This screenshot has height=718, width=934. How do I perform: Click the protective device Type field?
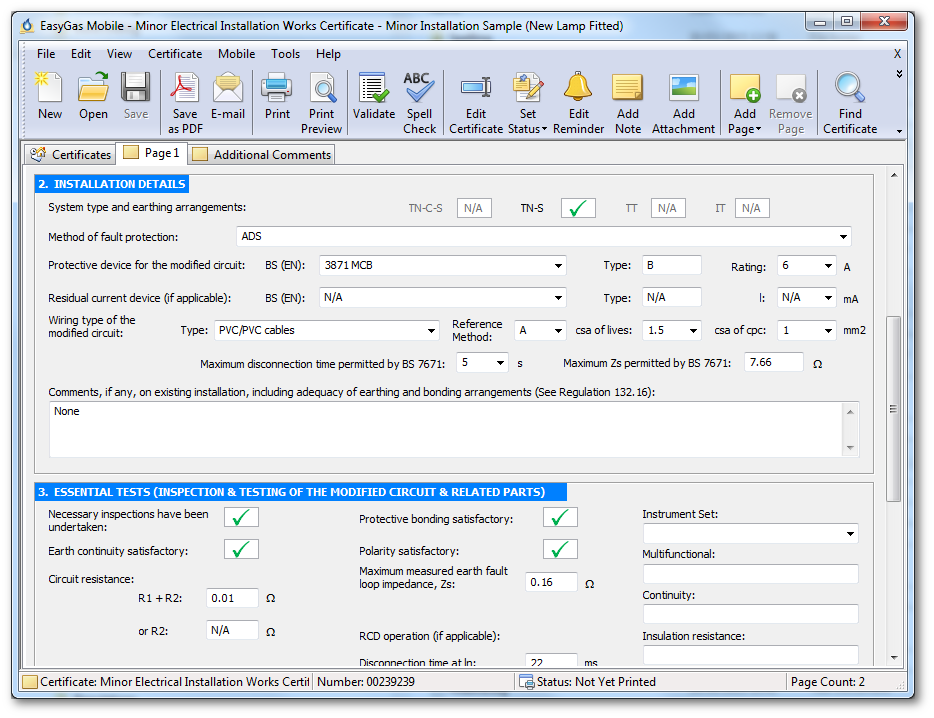(x=671, y=265)
